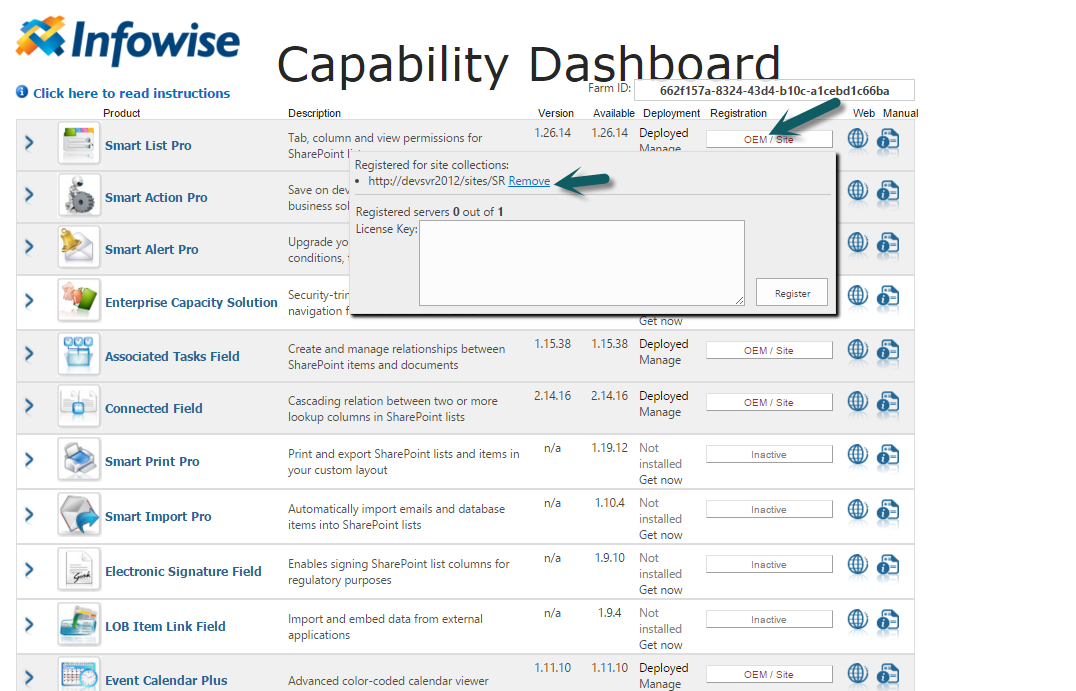This screenshot has height=691, width=1076.
Task: Click Get now for LOB Item Link Field
Action: pos(661,645)
